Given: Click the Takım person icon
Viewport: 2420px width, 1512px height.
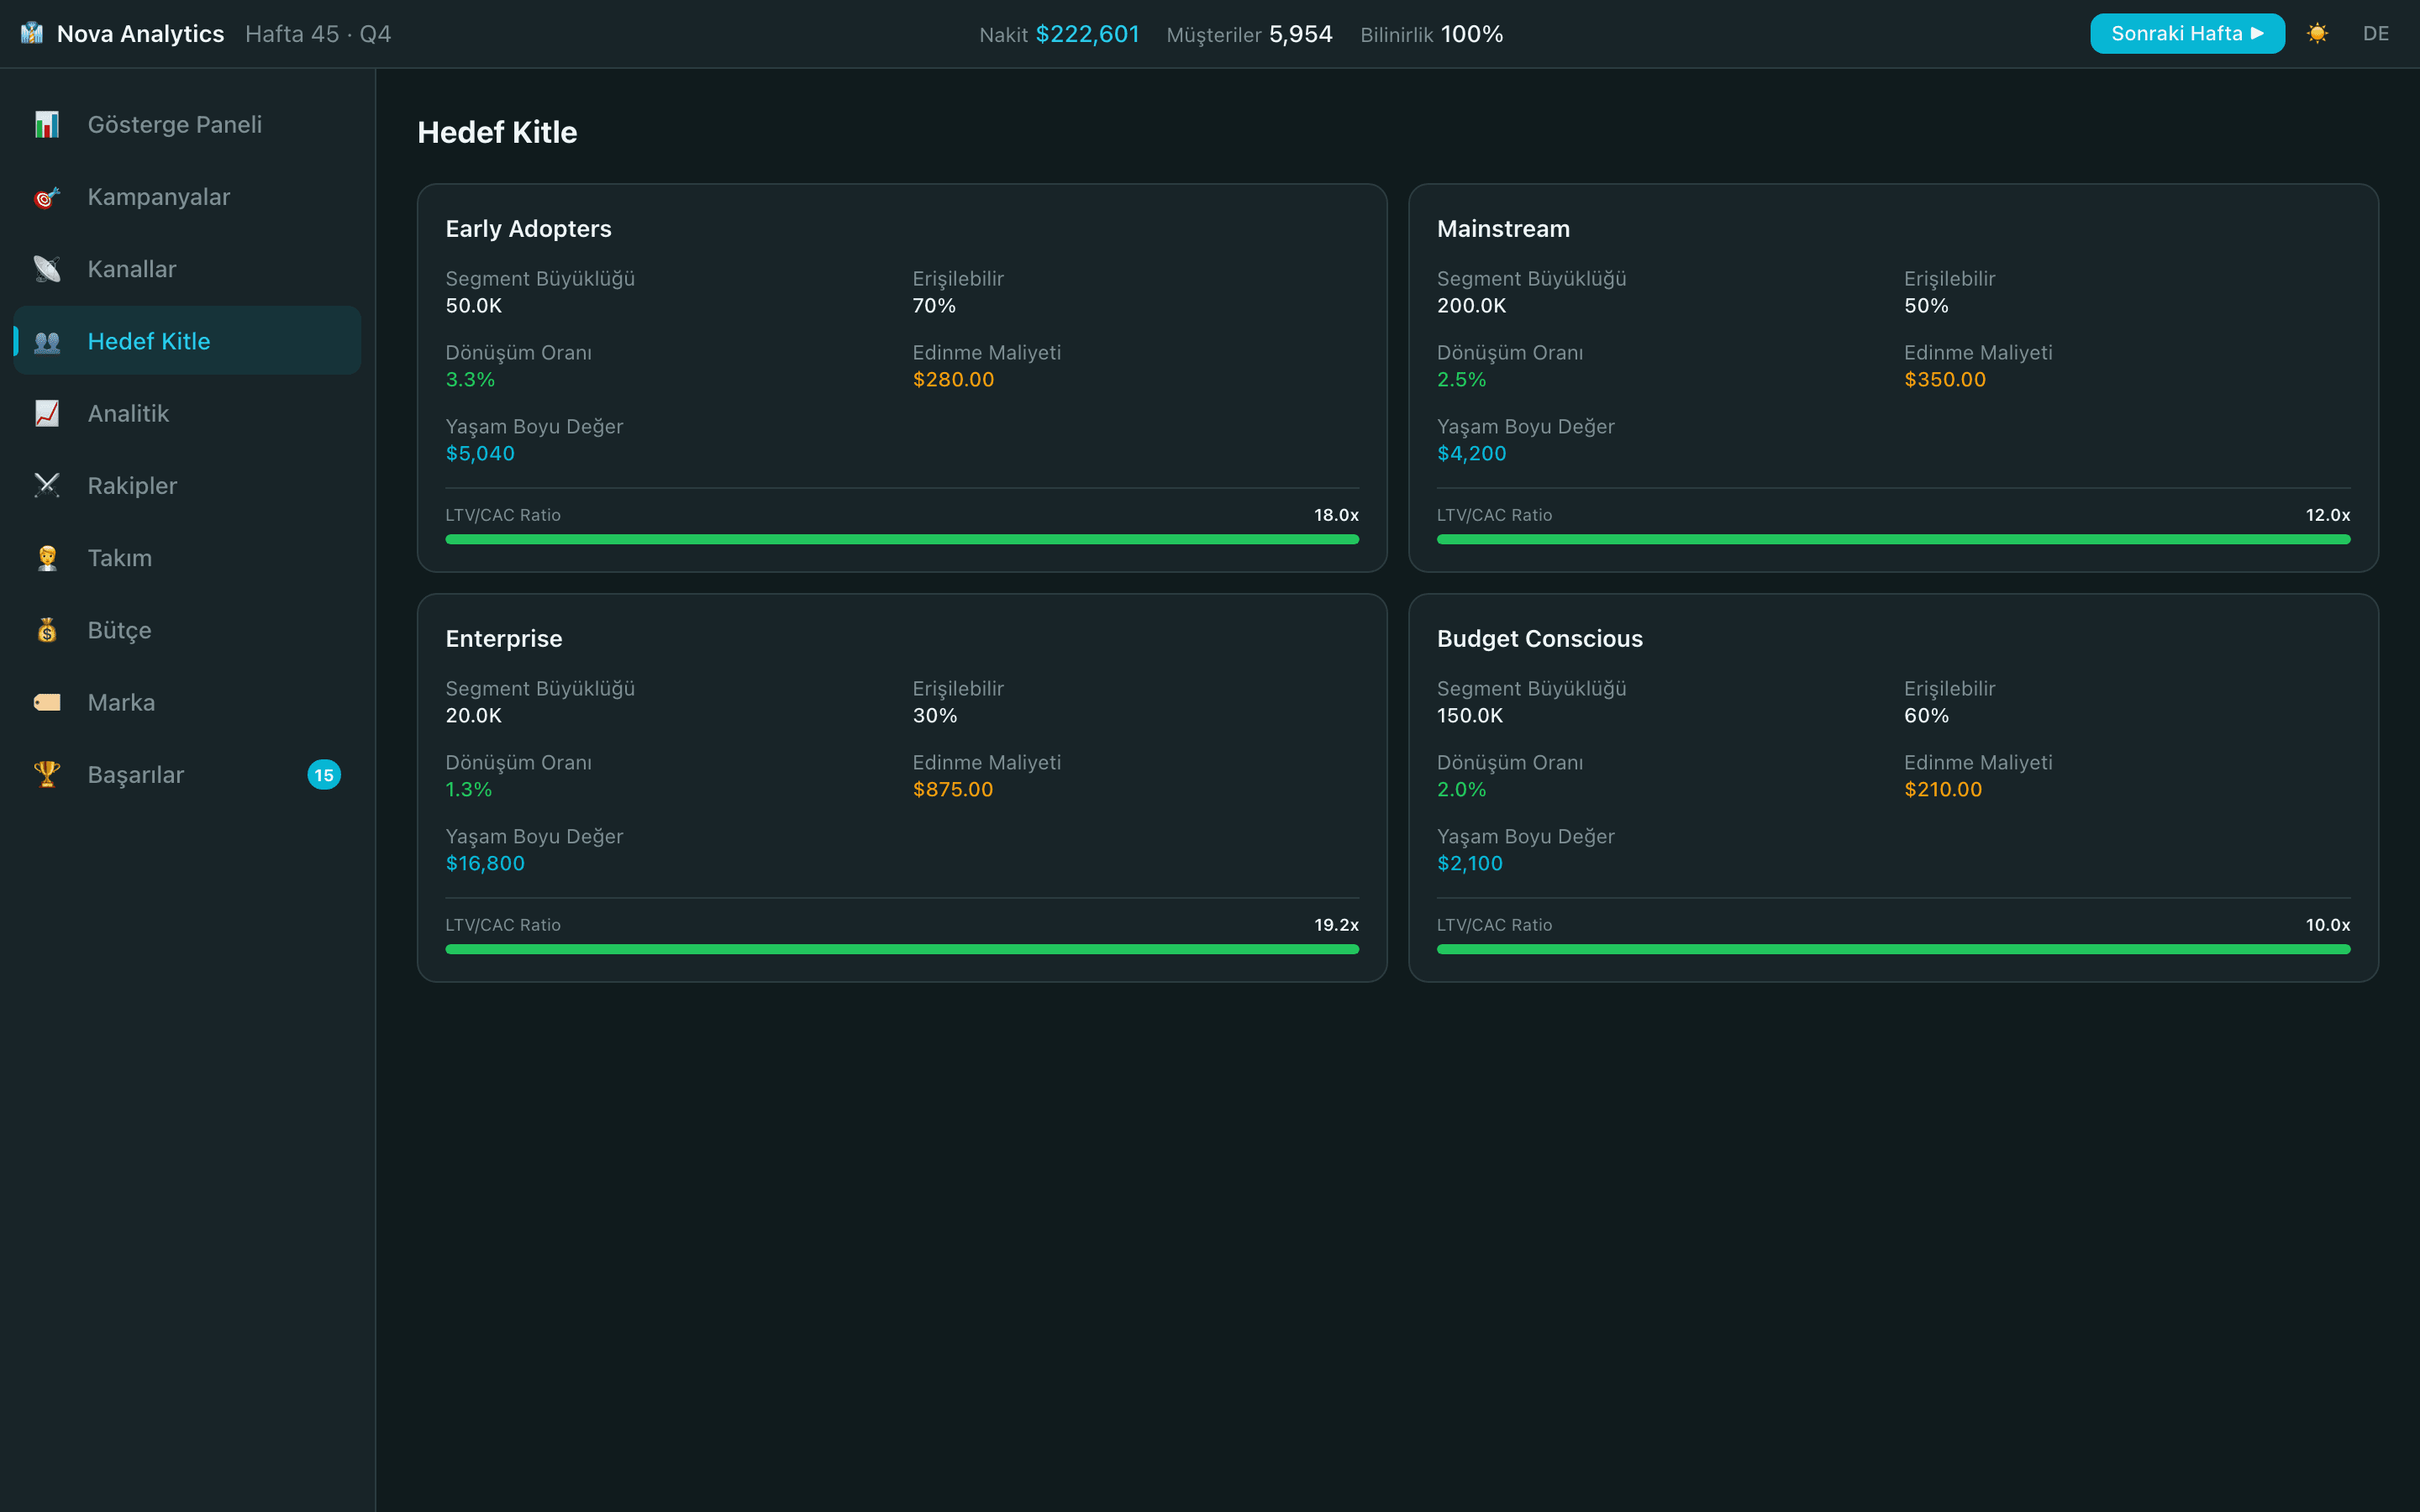Looking at the screenshot, I should pos(47,558).
